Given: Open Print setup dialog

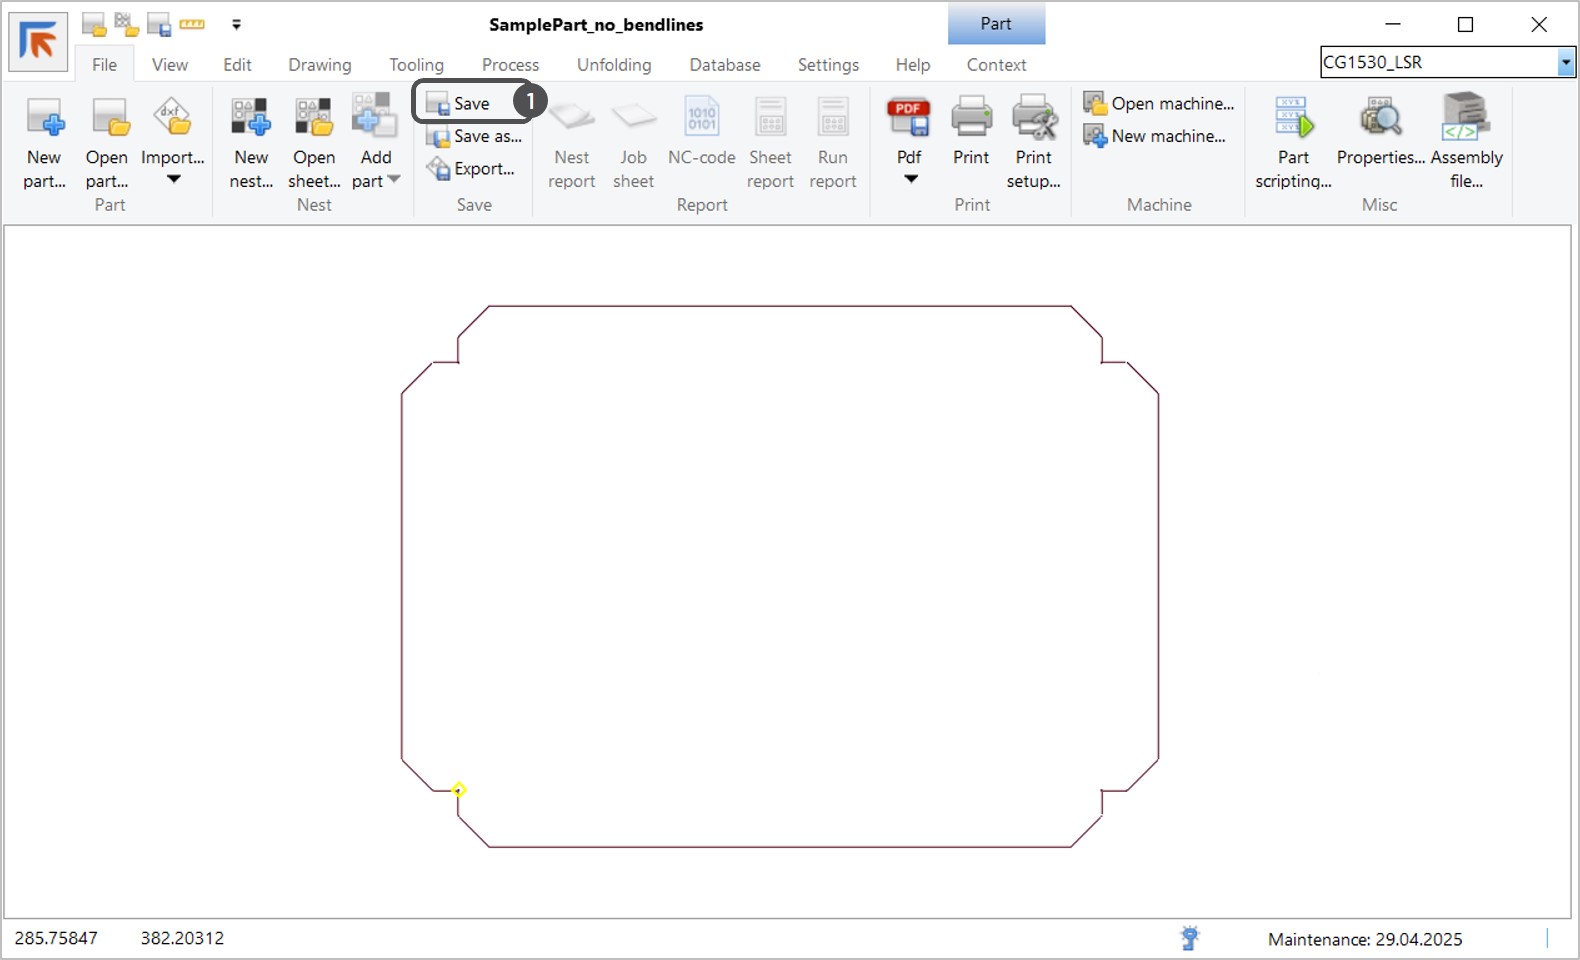Looking at the screenshot, I should click(x=1033, y=120).
